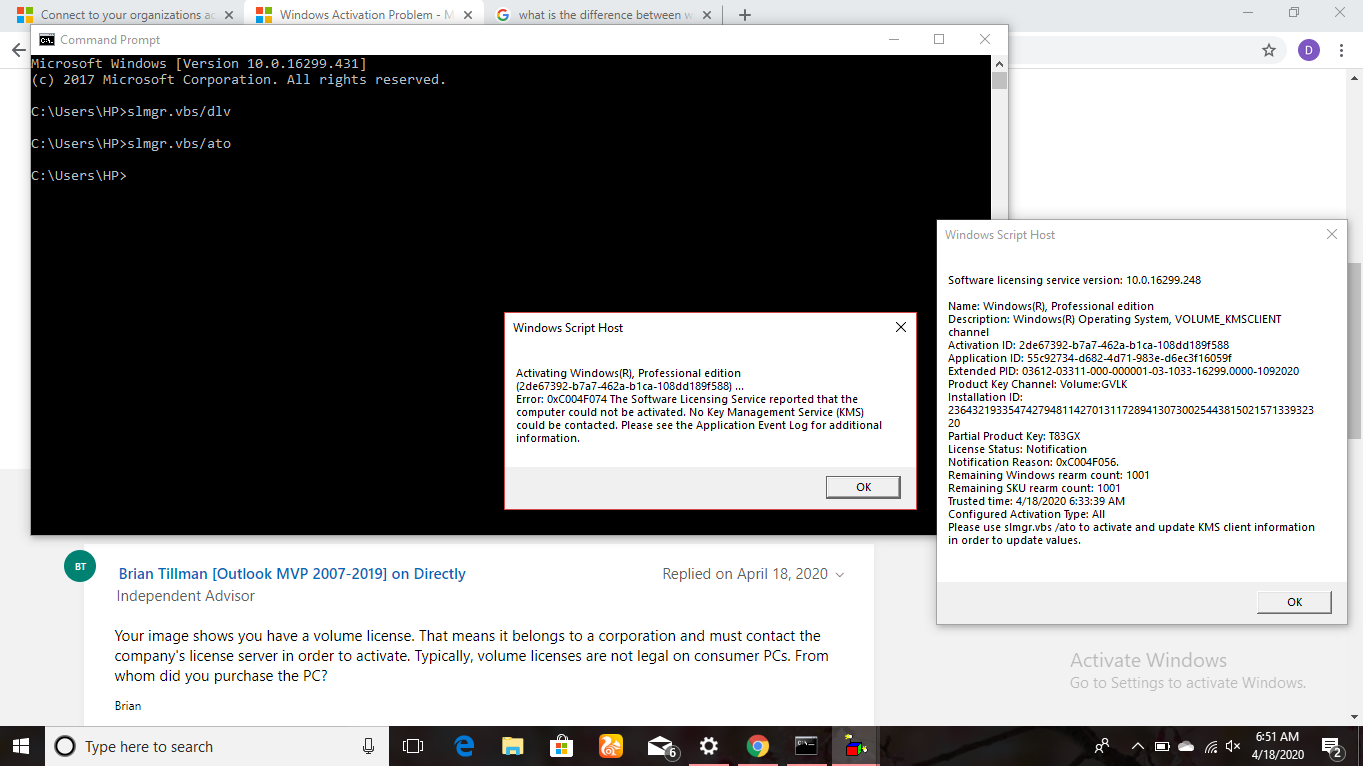Click the Windows Script Host taskbar icon
Screen dimensions: 1363x766
(855, 746)
